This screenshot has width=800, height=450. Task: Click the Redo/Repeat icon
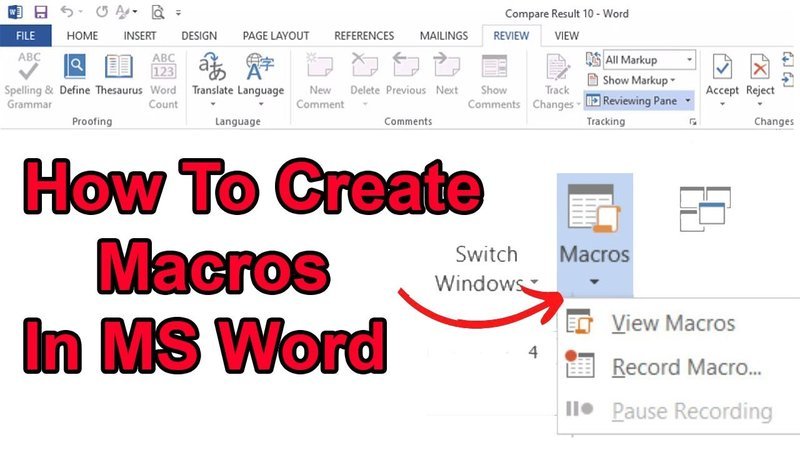point(102,12)
